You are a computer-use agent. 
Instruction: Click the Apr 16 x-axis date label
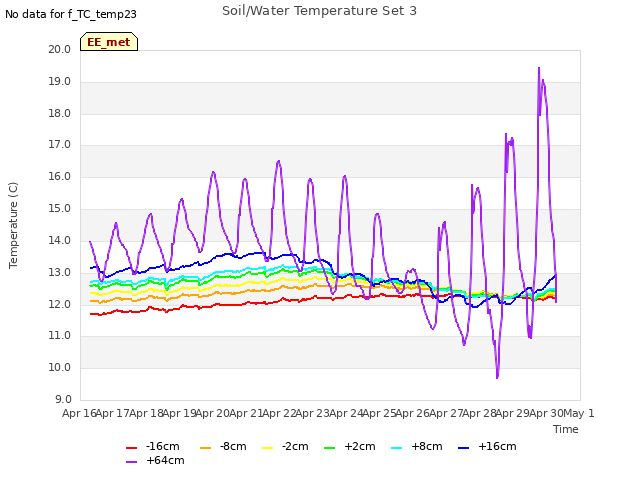[79, 413]
